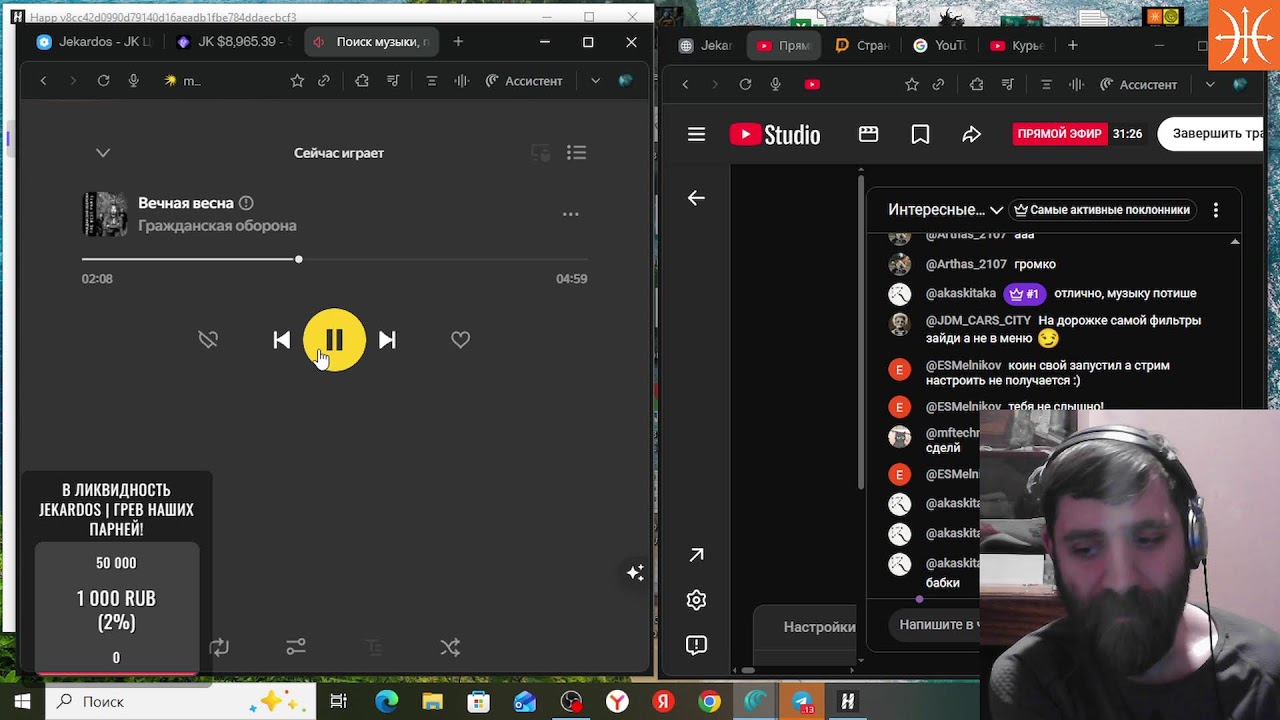The width and height of the screenshot is (1280, 720).
Task: Collapse the Now Playing panel
Action: 103,153
